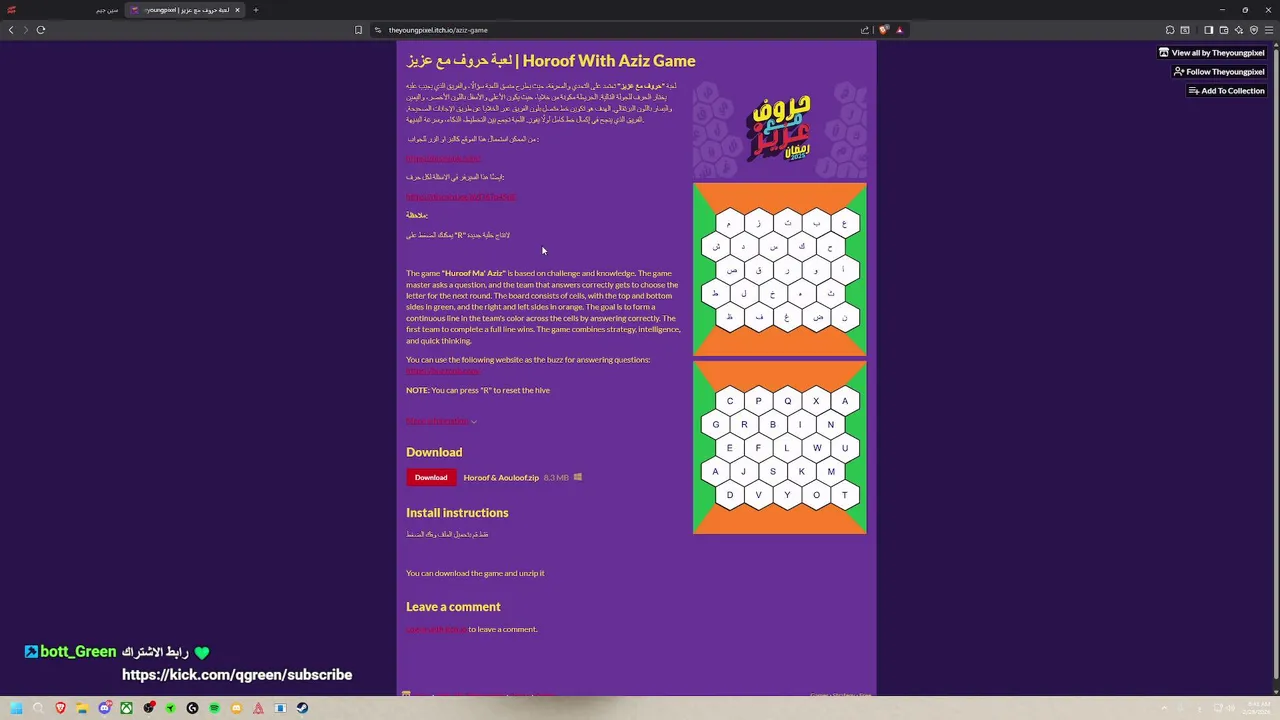The image size is (1280, 720).
Task: Click the NOTE press R reset text
Action: pos(478,390)
